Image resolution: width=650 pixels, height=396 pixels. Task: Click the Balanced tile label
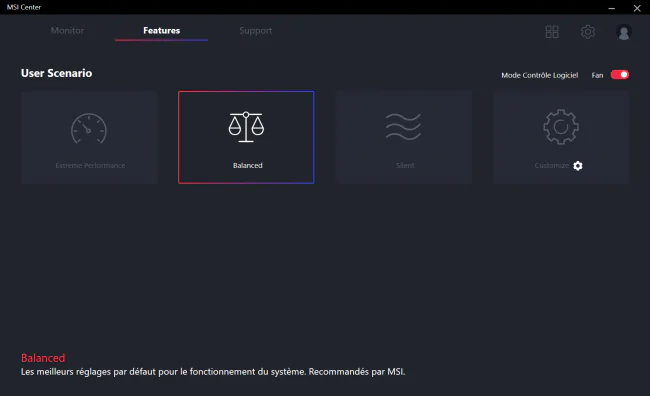point(247,165)
